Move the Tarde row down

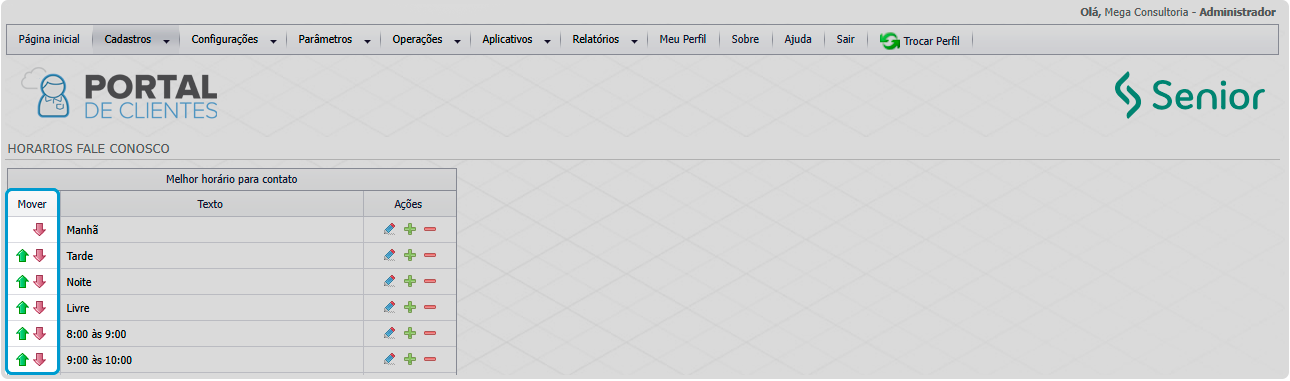[40, 255]
